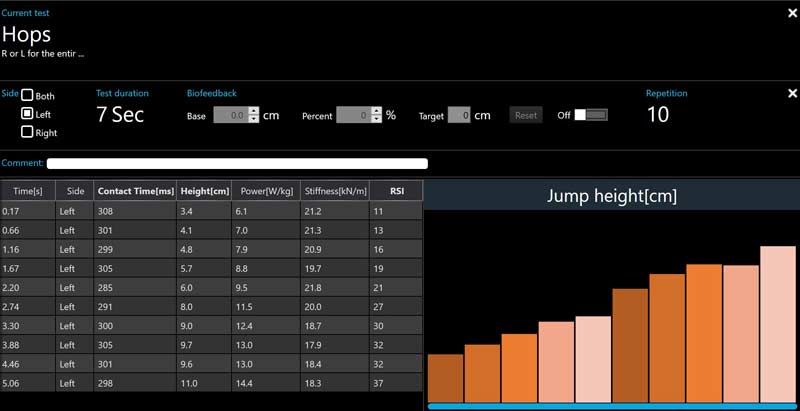Increase the Base value with up arrow
Image resolution: width=800 pixels, height=411 pixels.
(x=254, y=111)
